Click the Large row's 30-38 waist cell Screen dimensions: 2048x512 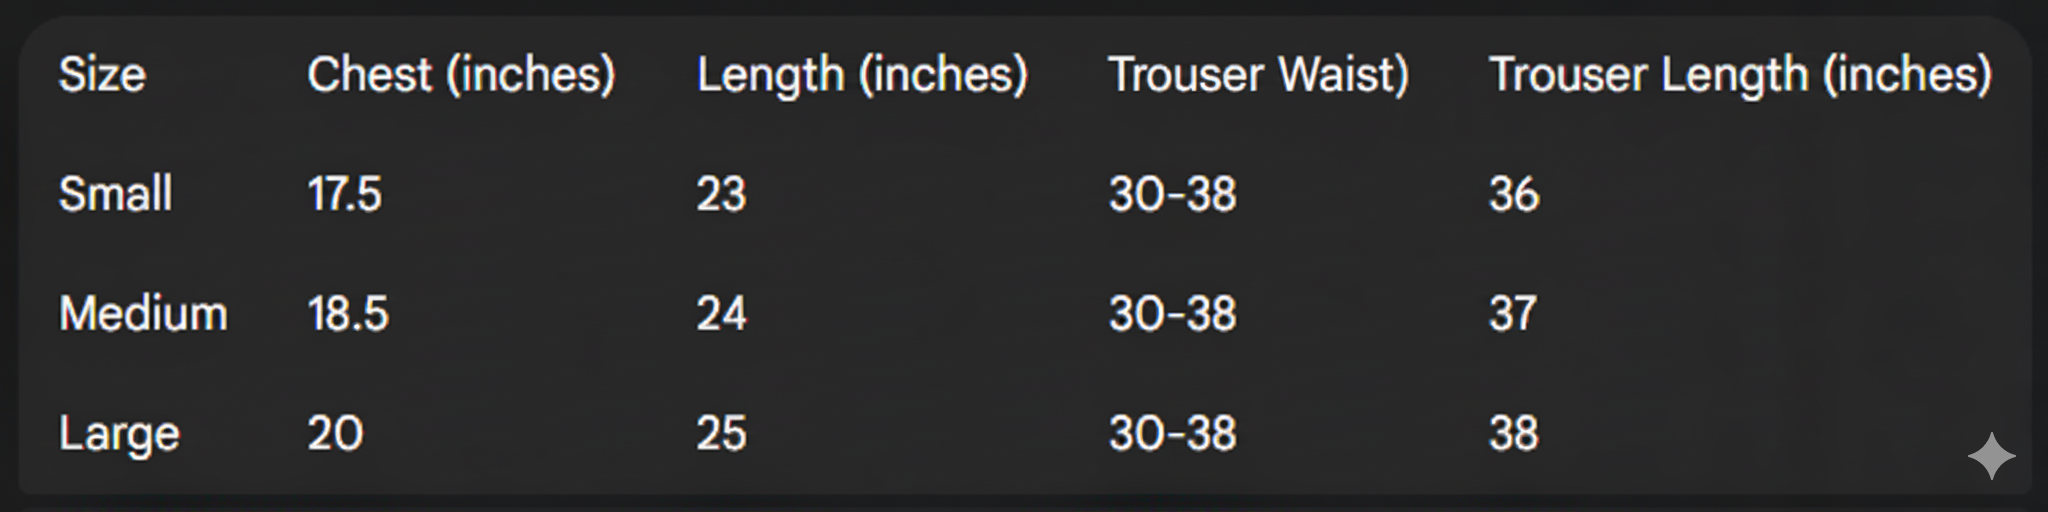[1172, 434]
